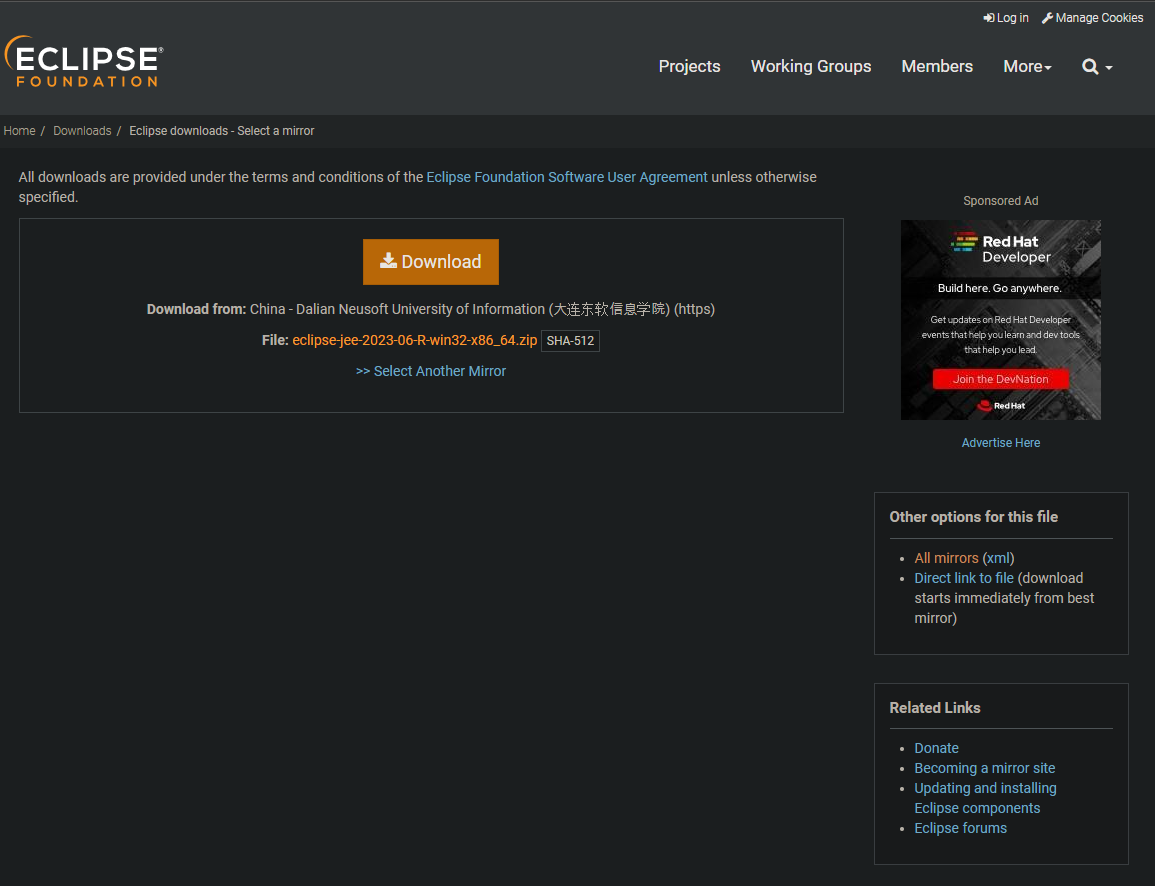
Task: Go to Downloads breadcrumb
Action: click(82, 130)
